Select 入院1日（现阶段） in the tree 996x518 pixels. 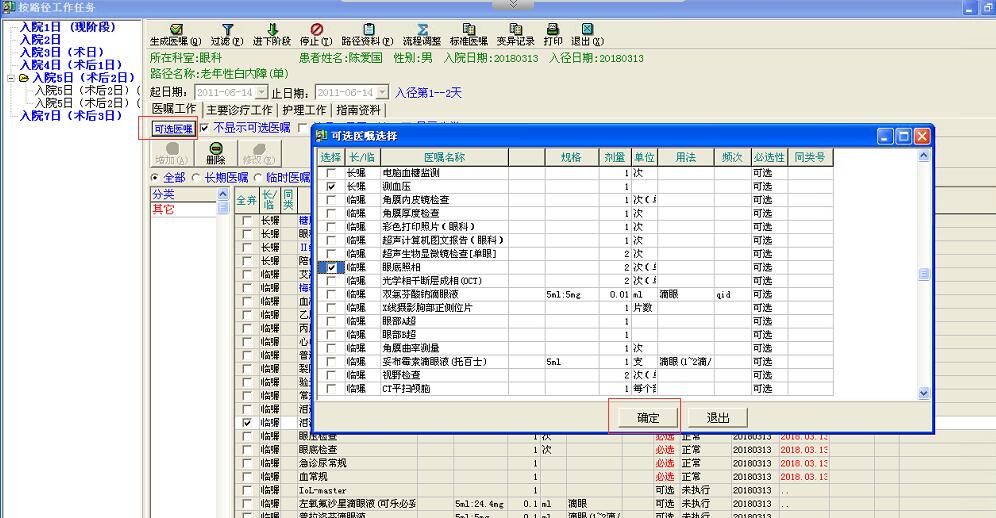pyautogui.click(x=68, y=27)
